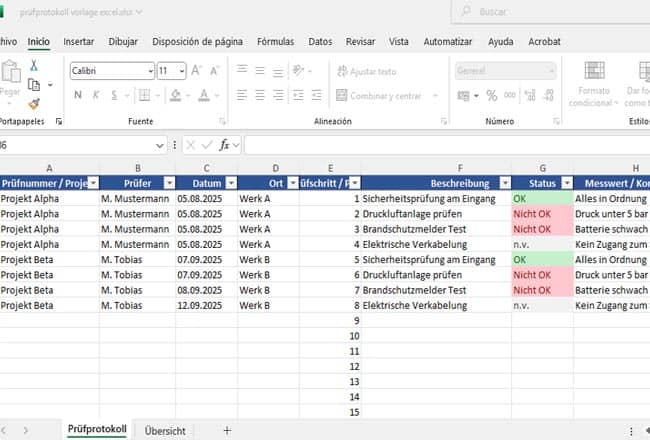The height and width of the screenshot is (440, 650).
Task: Click the add new sheet plus icon
Action: pyautogui.click(x=227, y=430)
